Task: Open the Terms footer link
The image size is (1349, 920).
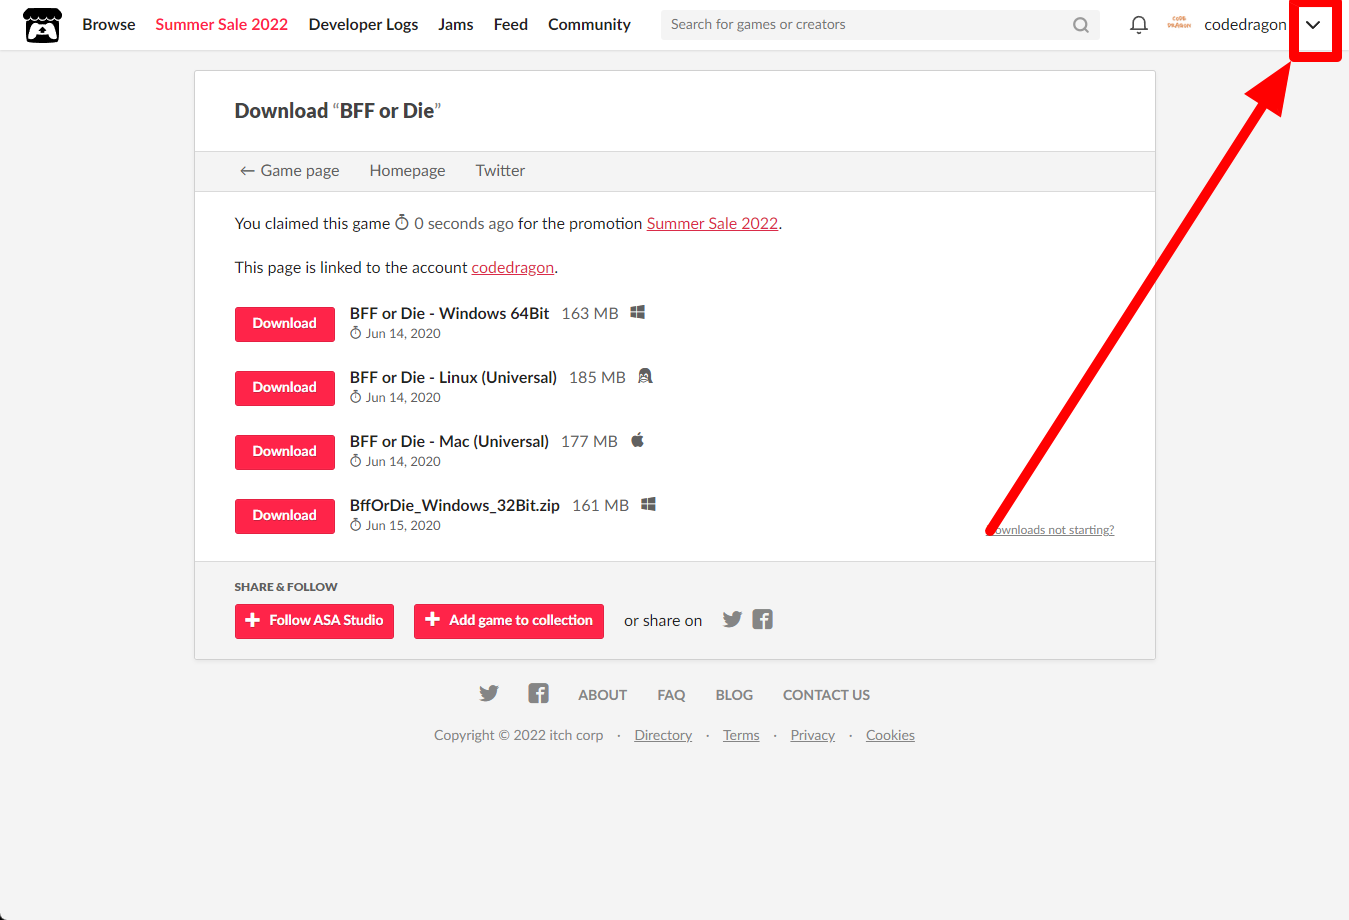Action: [x=741, y=735]
